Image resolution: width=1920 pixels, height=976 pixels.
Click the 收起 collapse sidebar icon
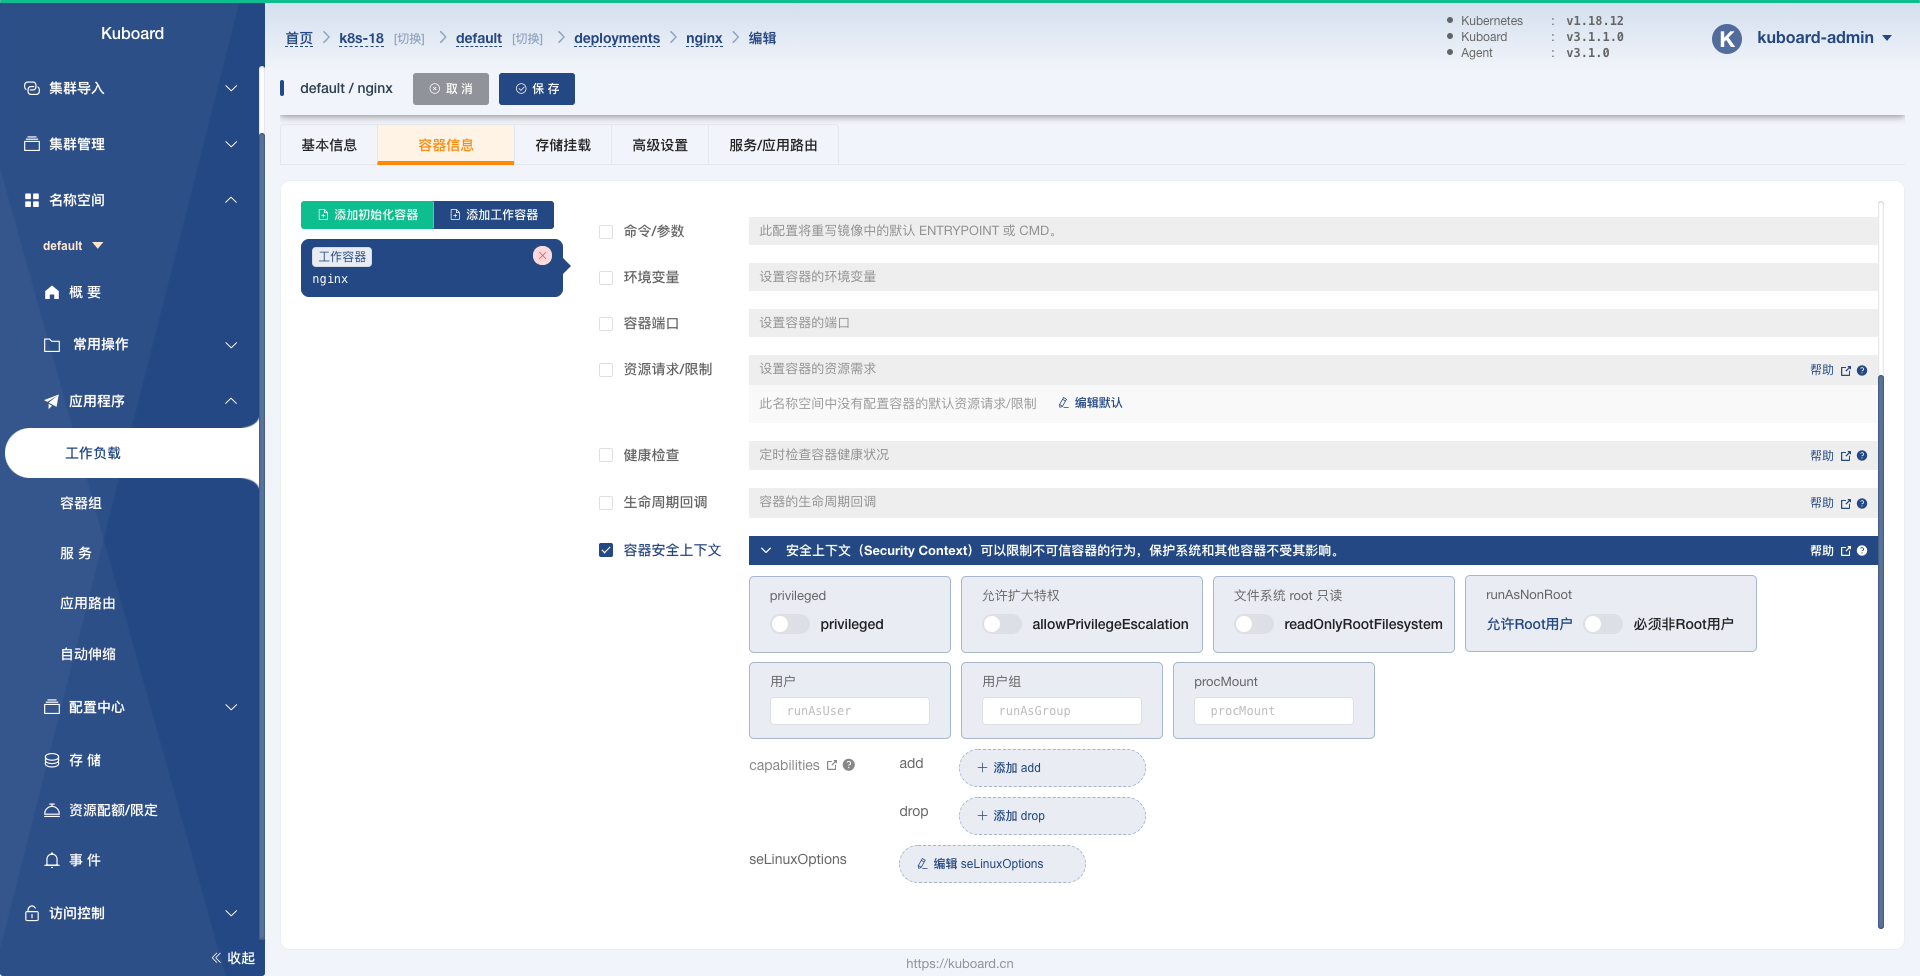tap(216, 958)
